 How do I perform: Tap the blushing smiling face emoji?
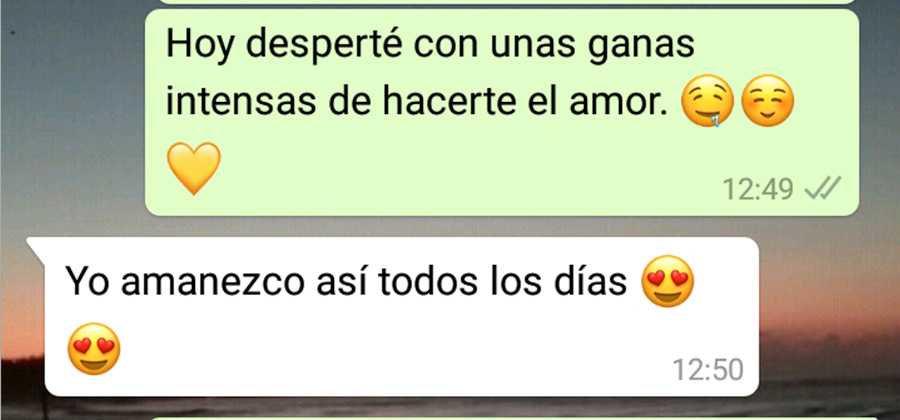768,101
